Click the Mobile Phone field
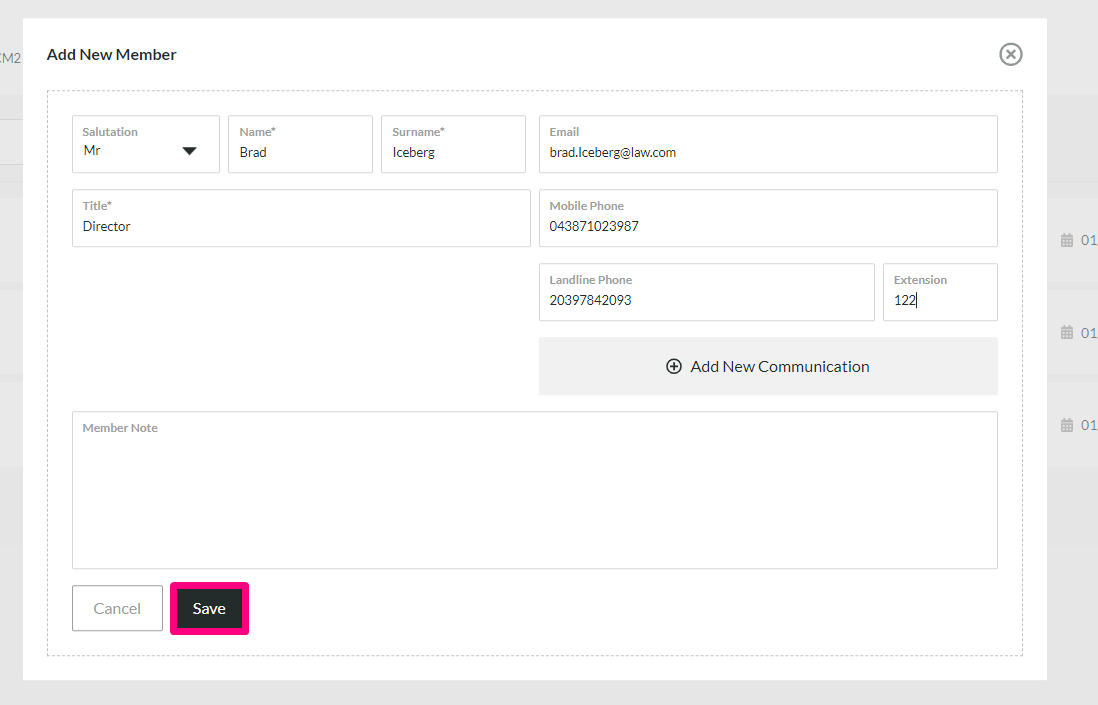The image size is (1098, 705). pos(768,218)
